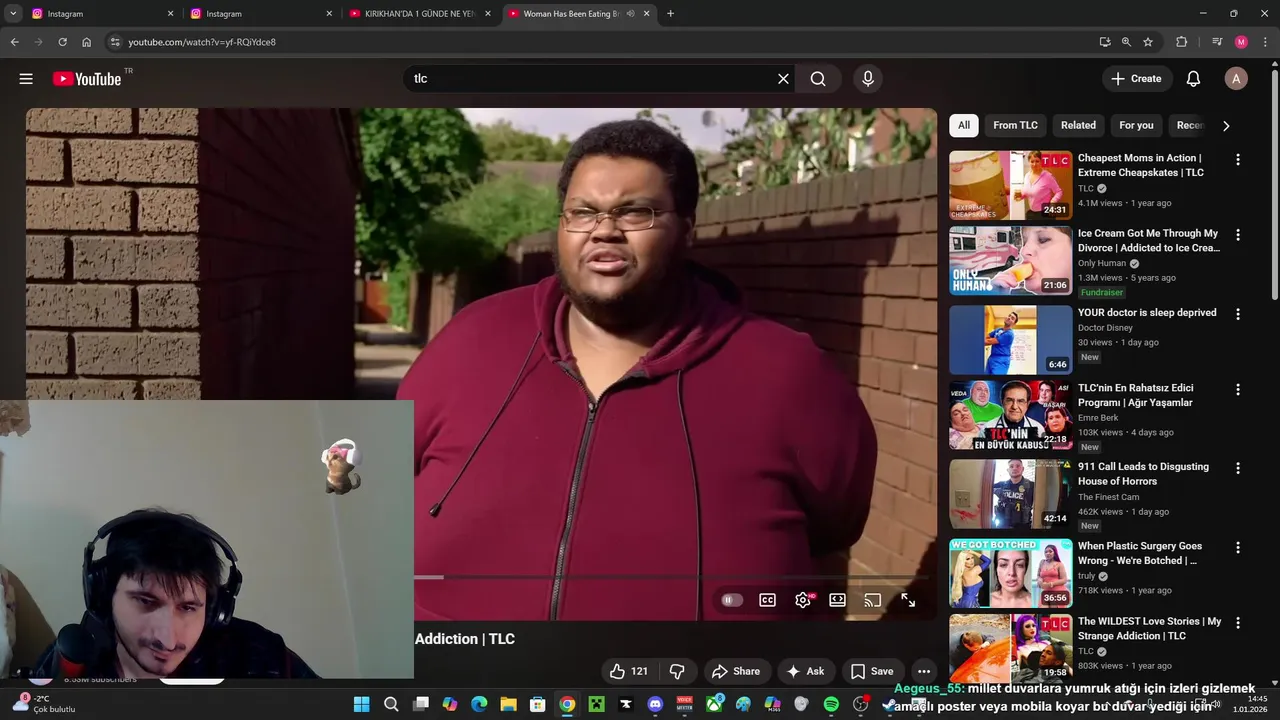The width and height of the screenshot is (1280, 720).
Task: Click the Ask button
Action: (805, 671)
